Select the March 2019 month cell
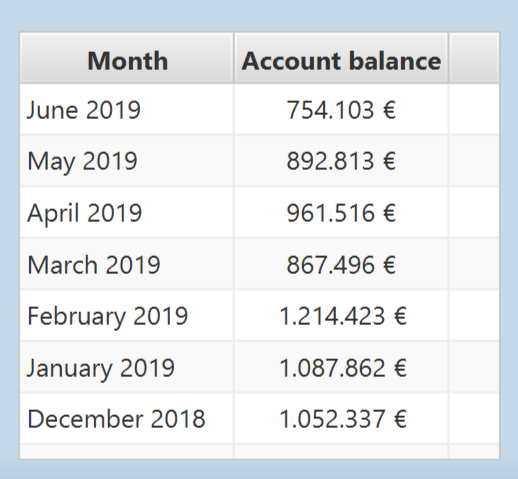 (x=127, y=264)
